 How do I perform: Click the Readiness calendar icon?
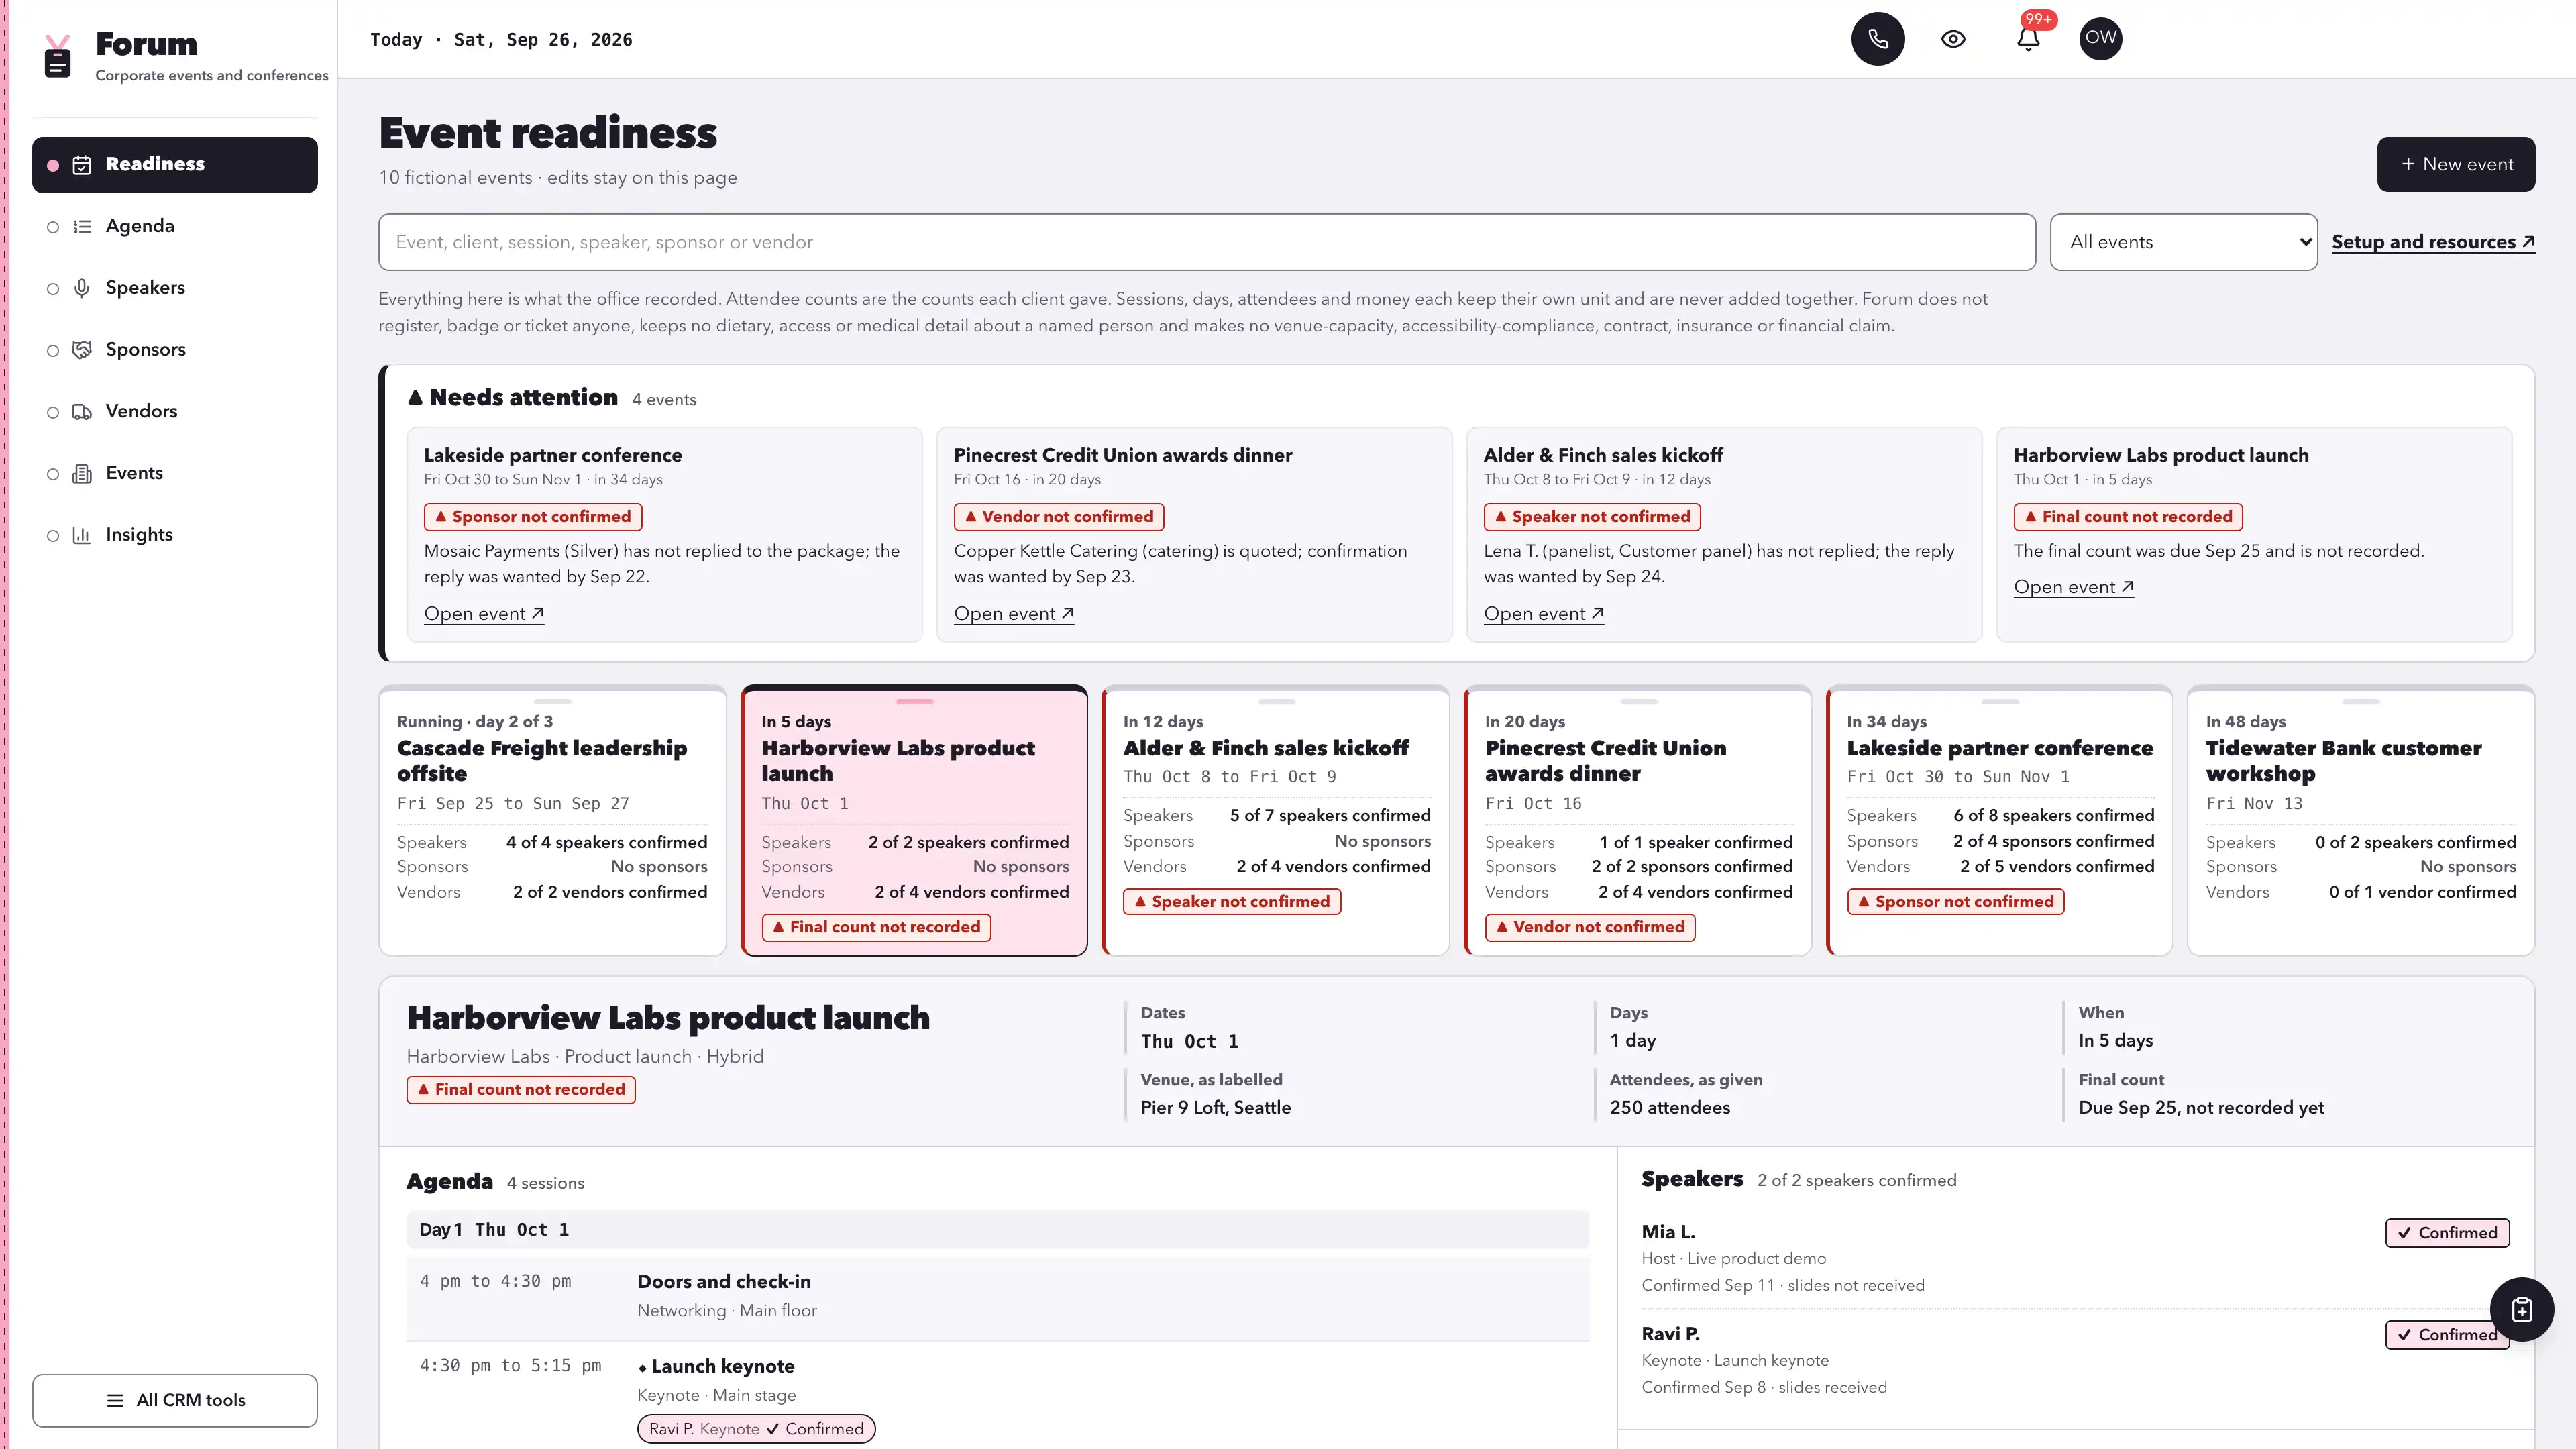[x=82, y=165]
